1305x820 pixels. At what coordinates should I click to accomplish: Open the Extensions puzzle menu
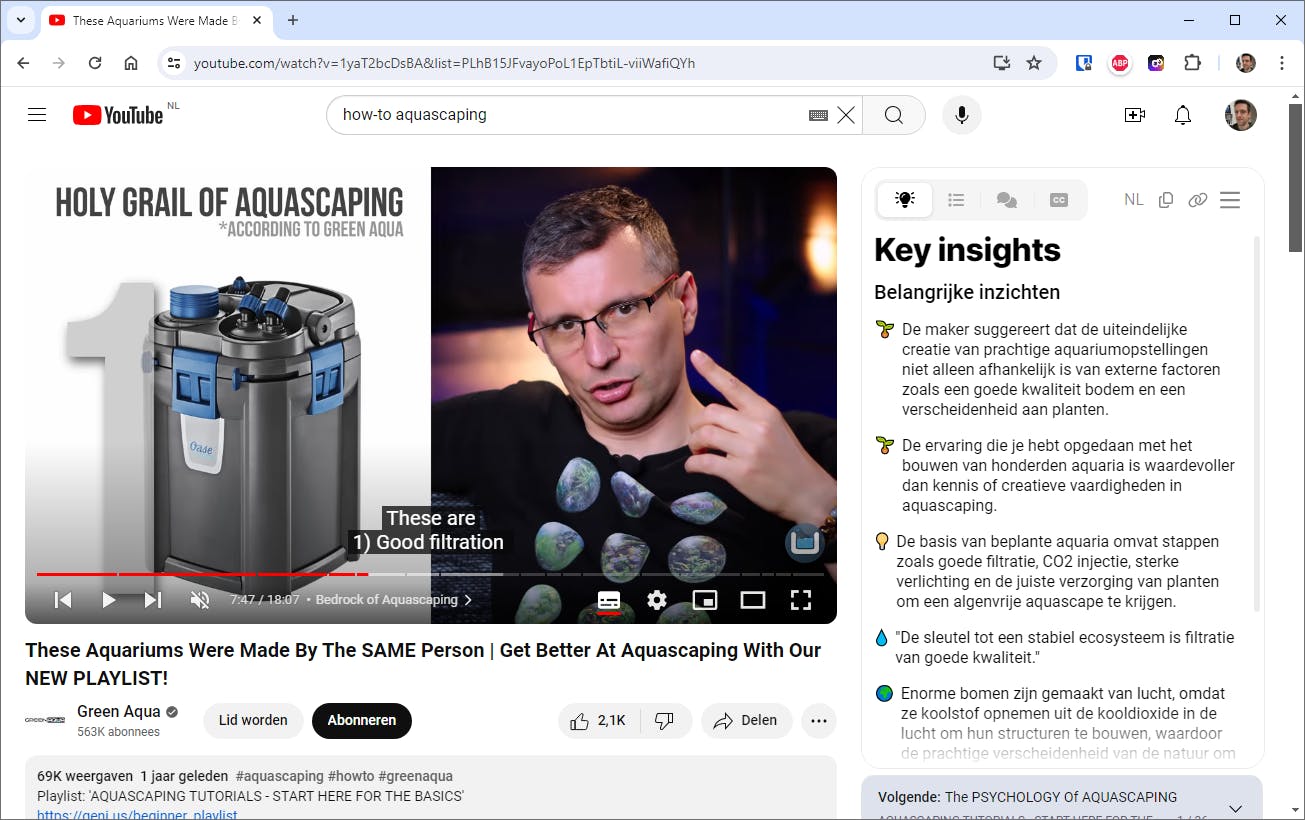tap(1192, 63)
